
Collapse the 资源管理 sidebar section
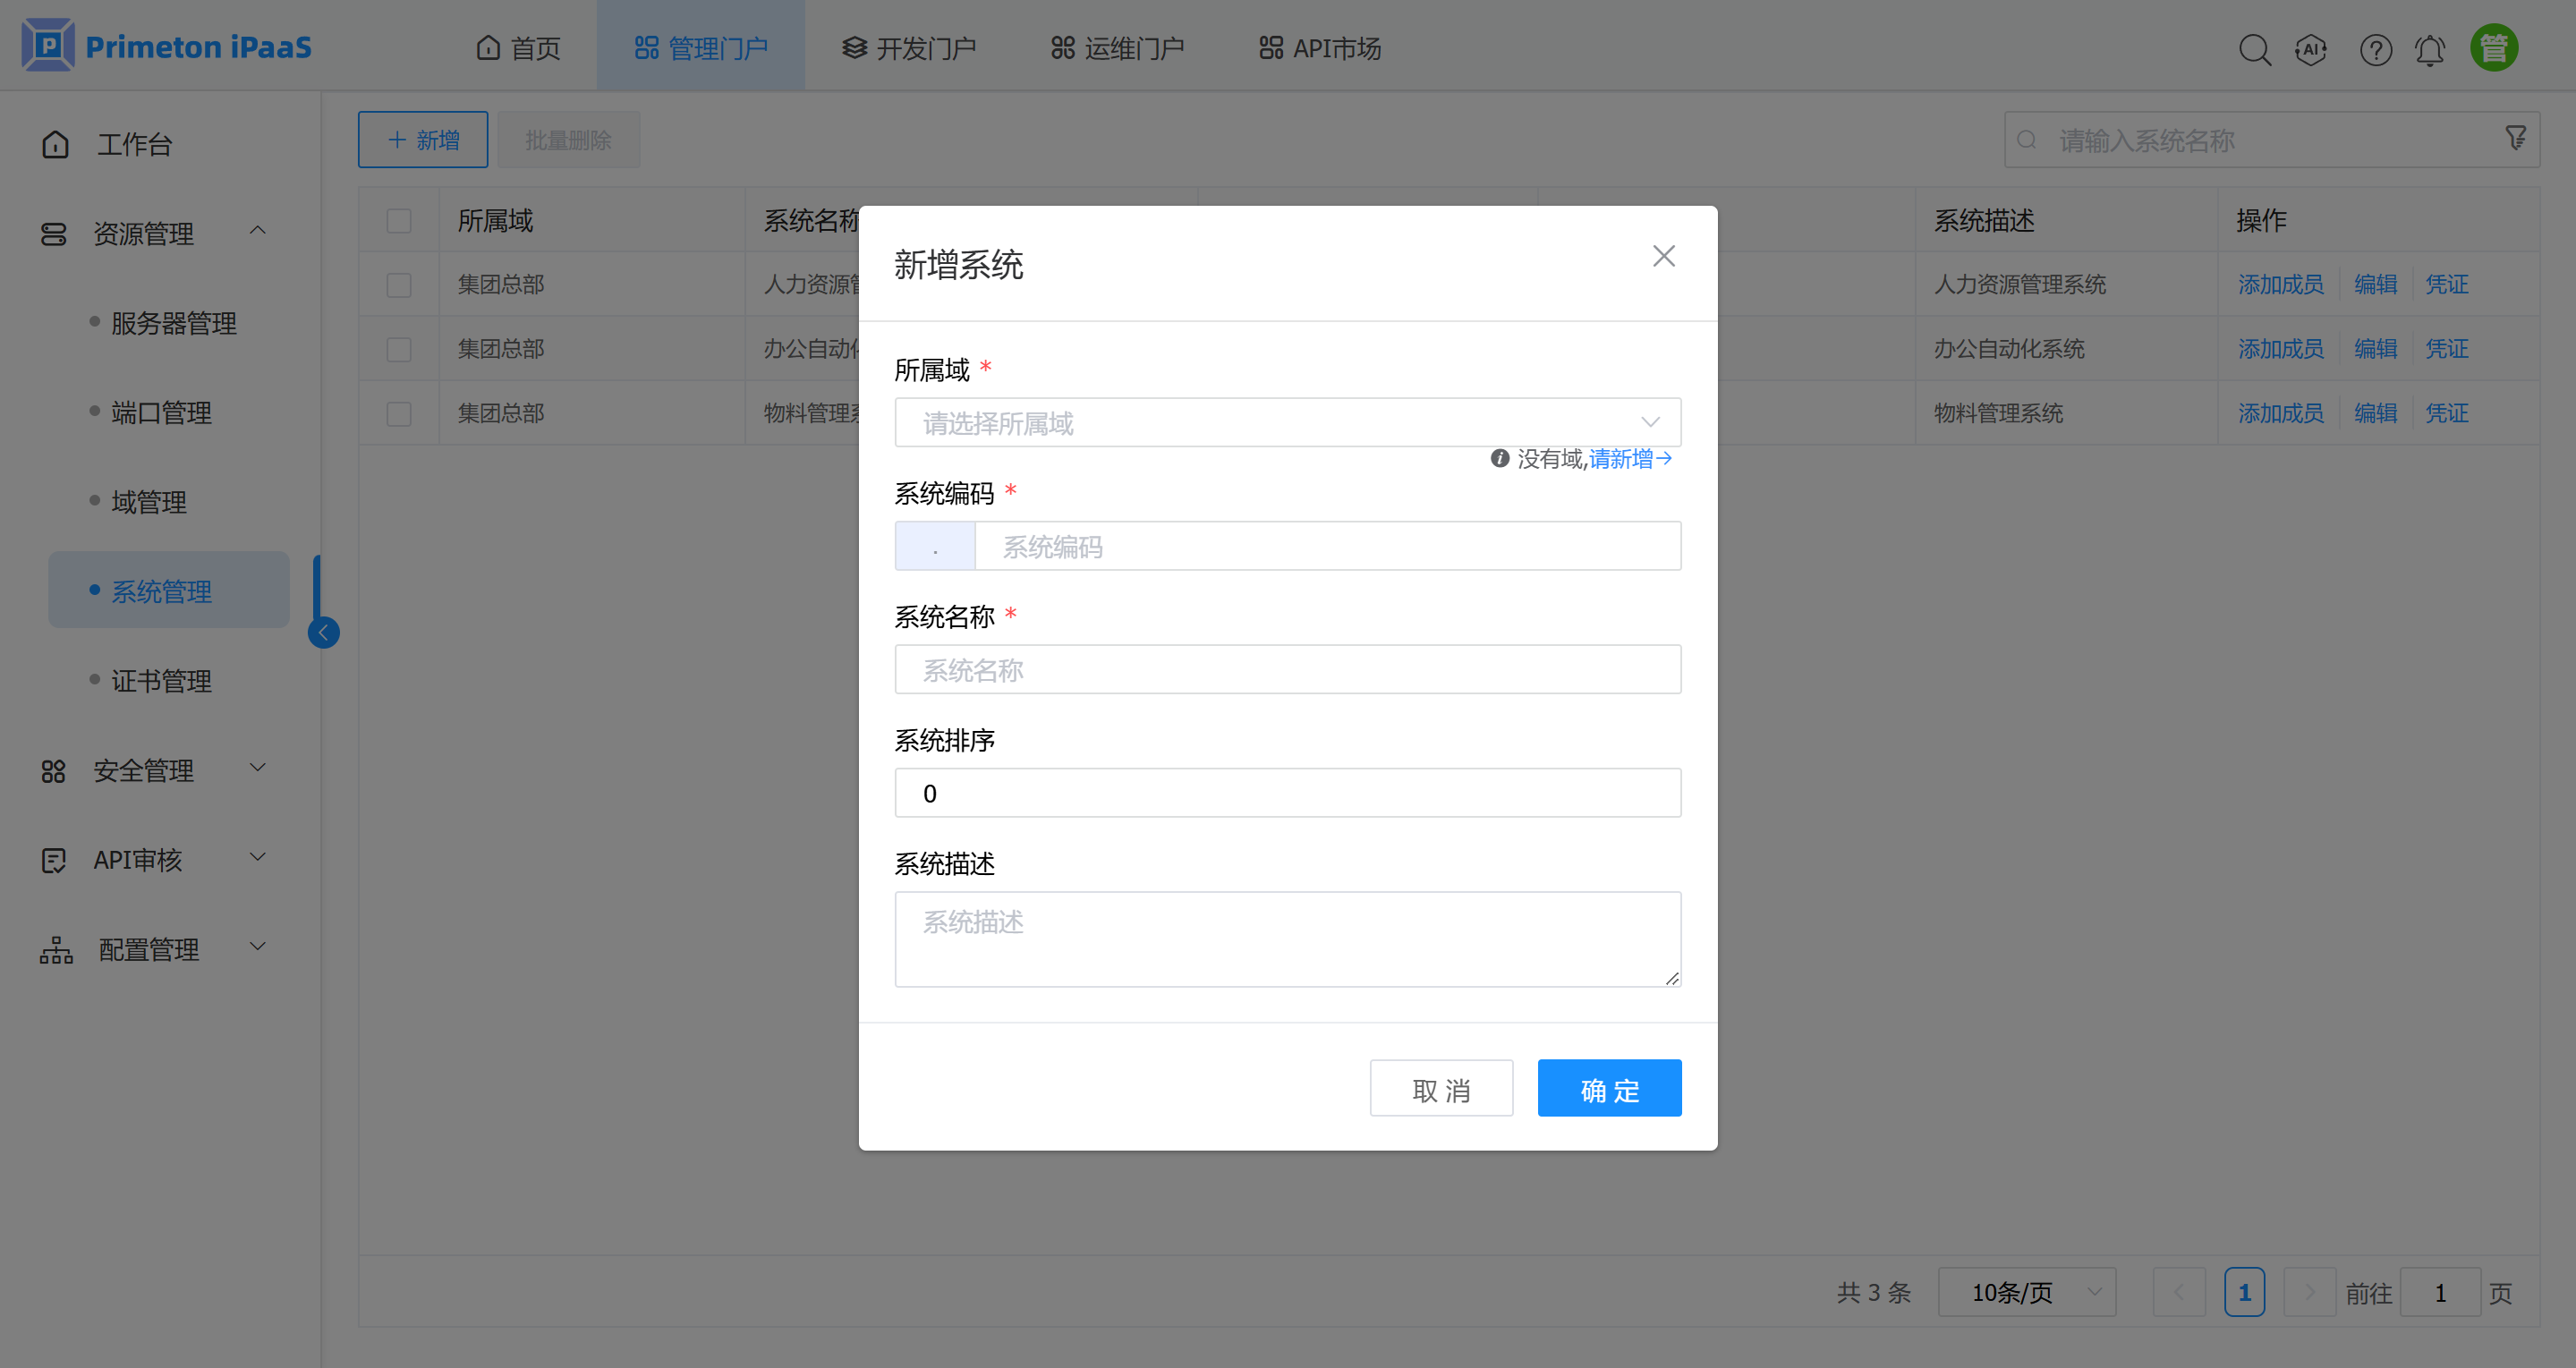257,231
